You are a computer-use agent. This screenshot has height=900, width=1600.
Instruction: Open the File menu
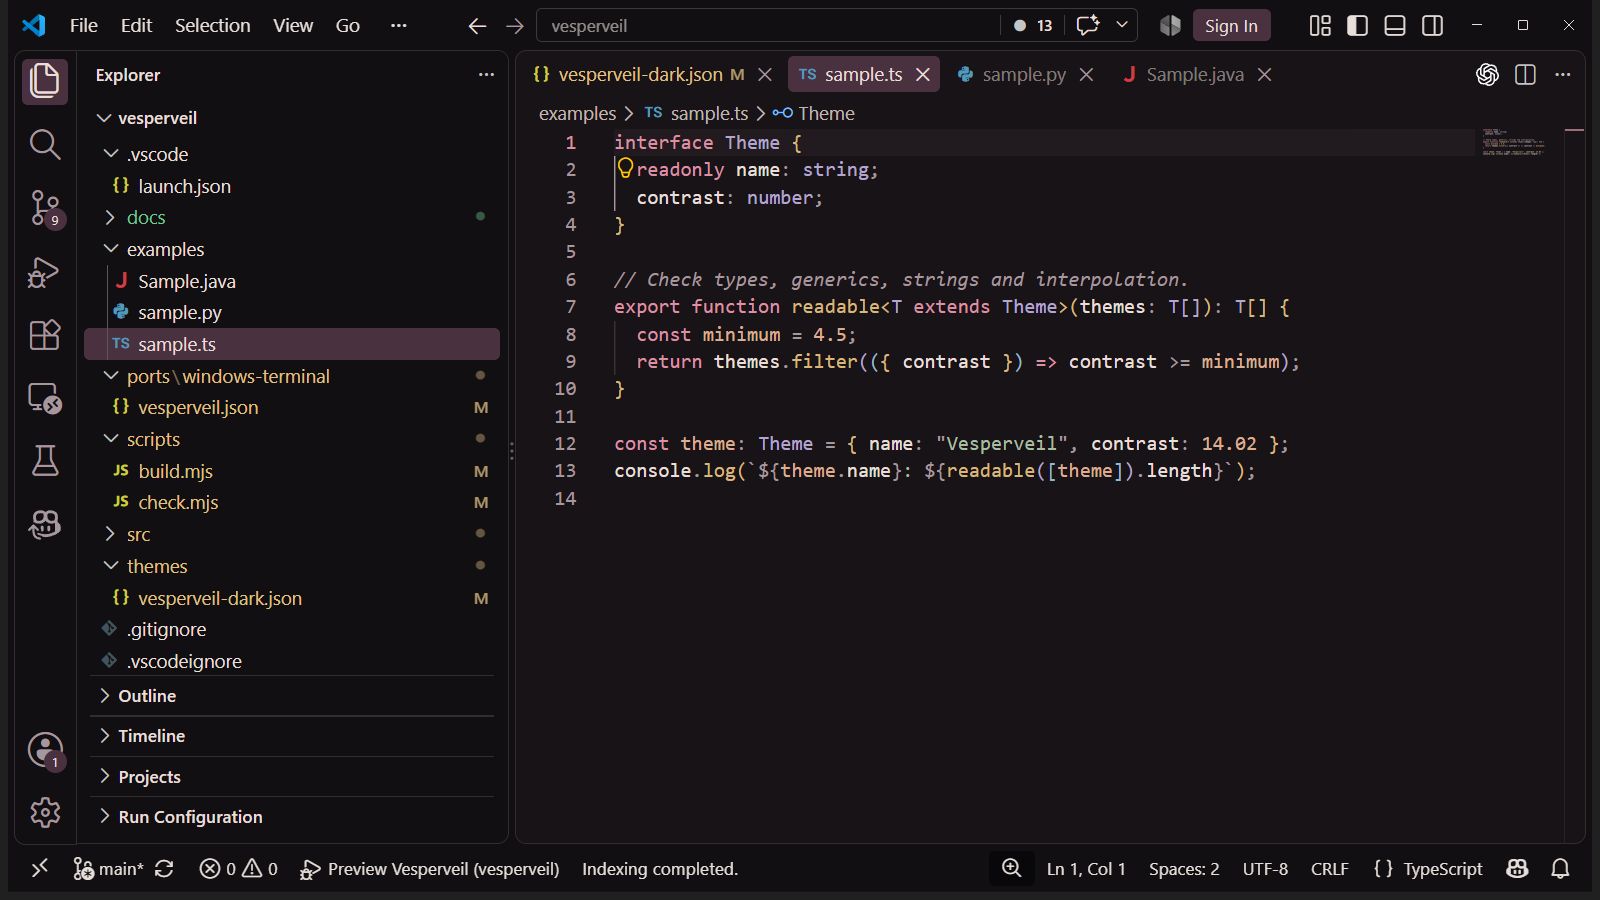point(84,26)
